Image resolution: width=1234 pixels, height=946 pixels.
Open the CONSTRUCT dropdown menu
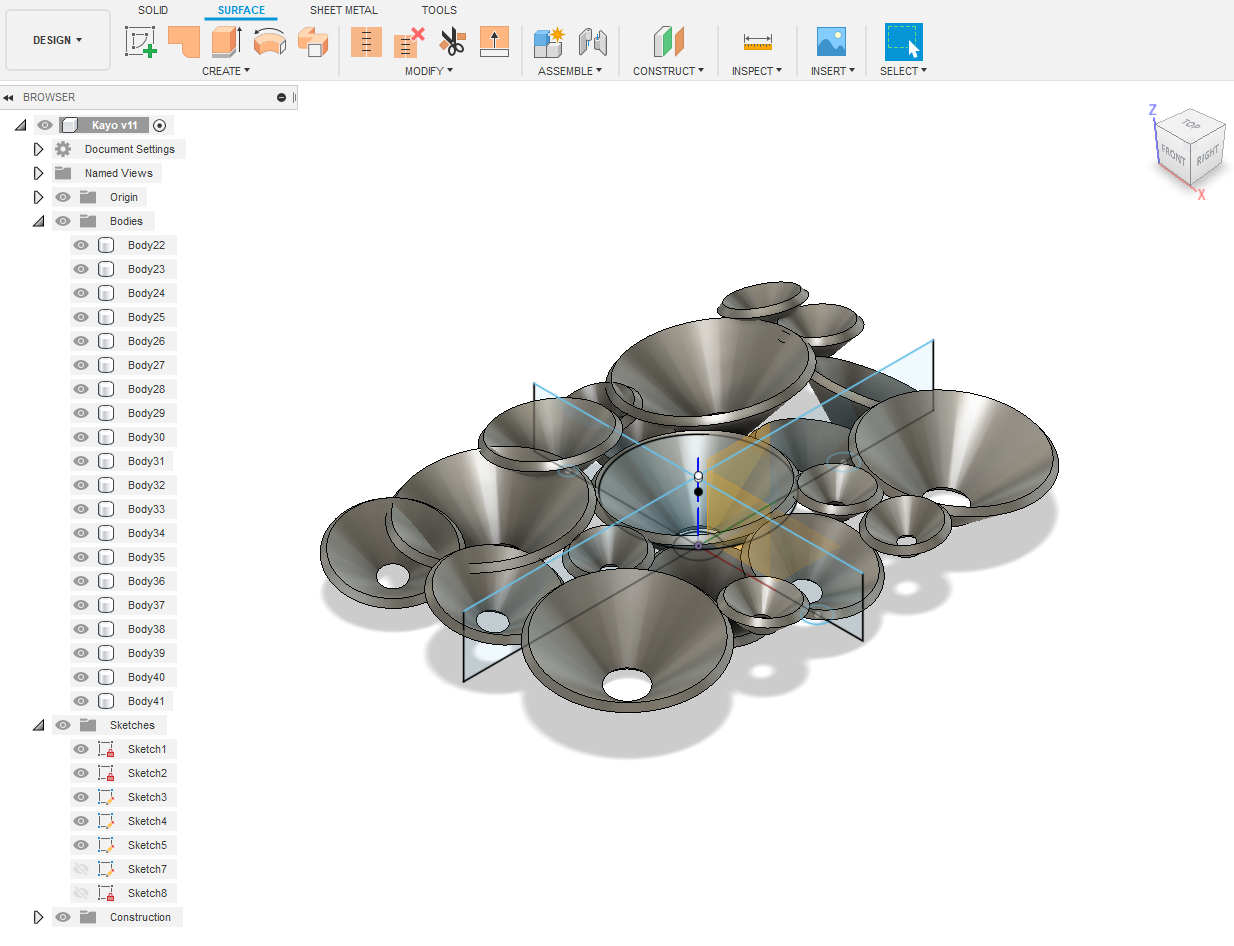668,71
